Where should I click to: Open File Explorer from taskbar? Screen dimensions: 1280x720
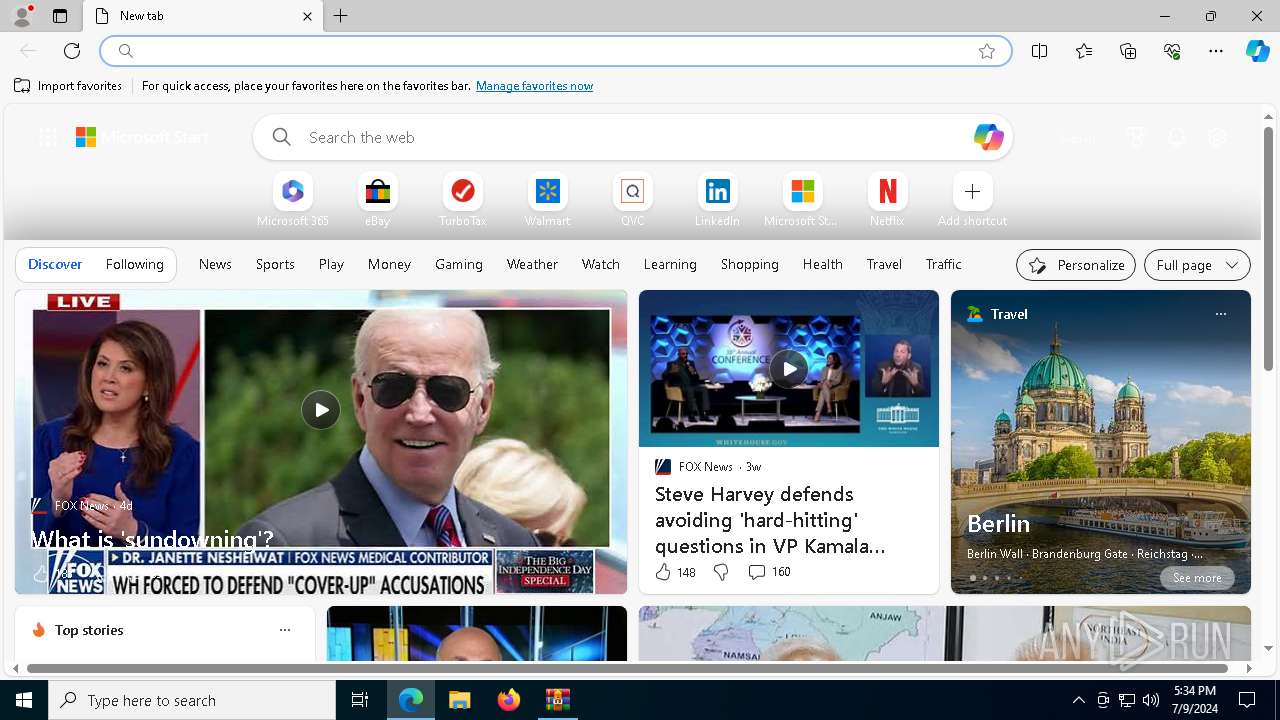pyautogui.click(x=459, y=700)
